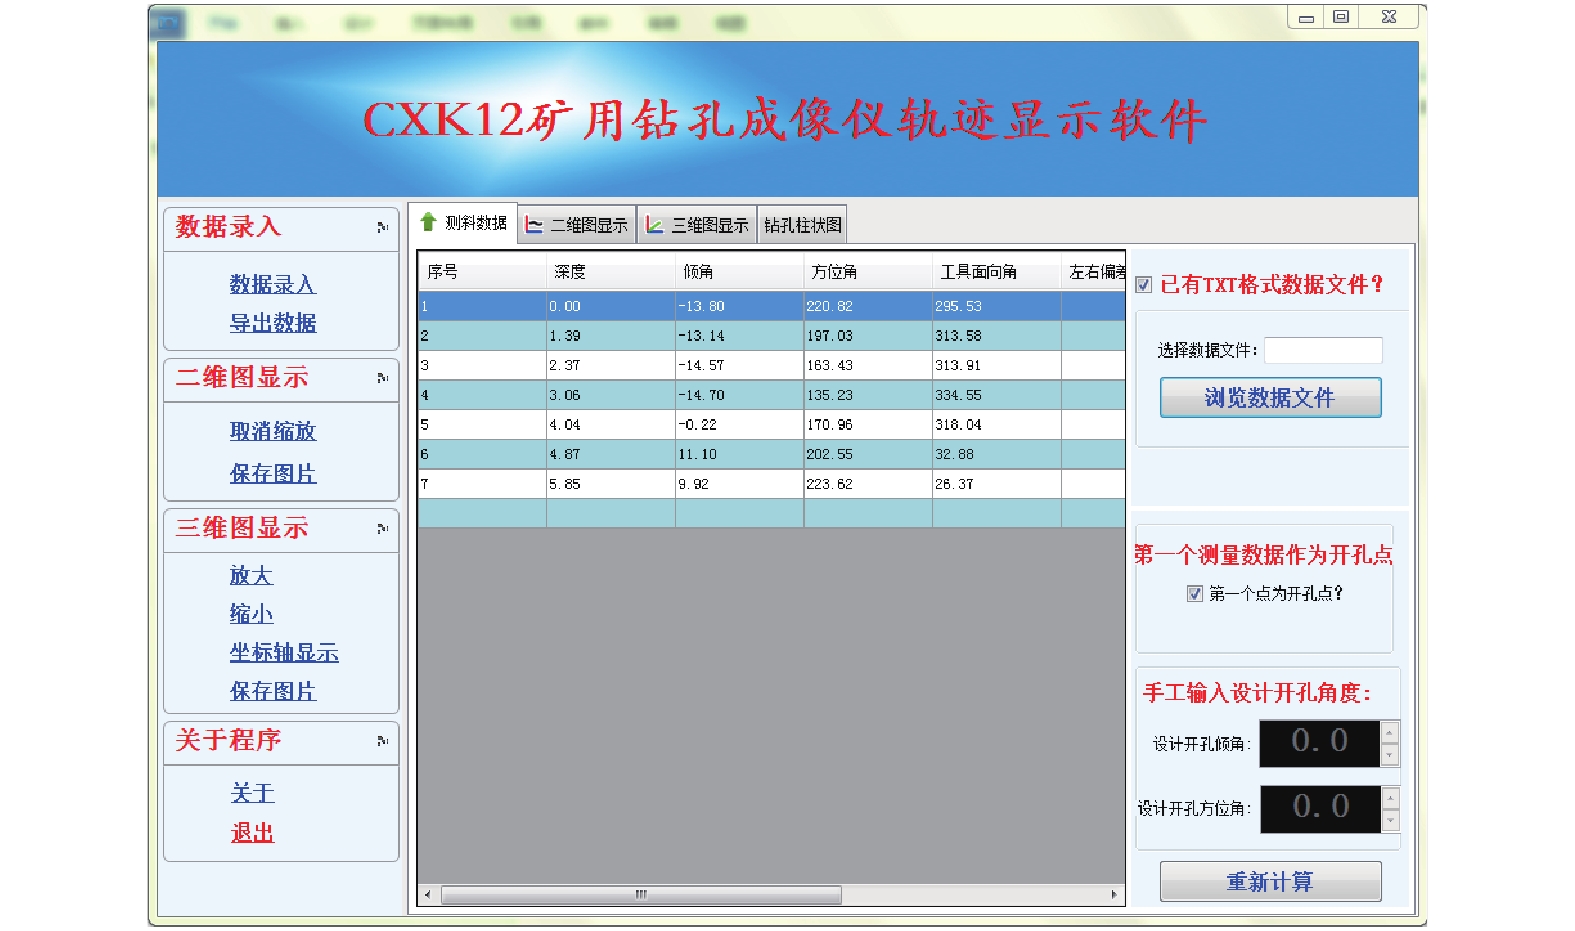Select azimuth cell 163.43
The width and height of the screenshot is (1575, 931).
click(868, 365)
